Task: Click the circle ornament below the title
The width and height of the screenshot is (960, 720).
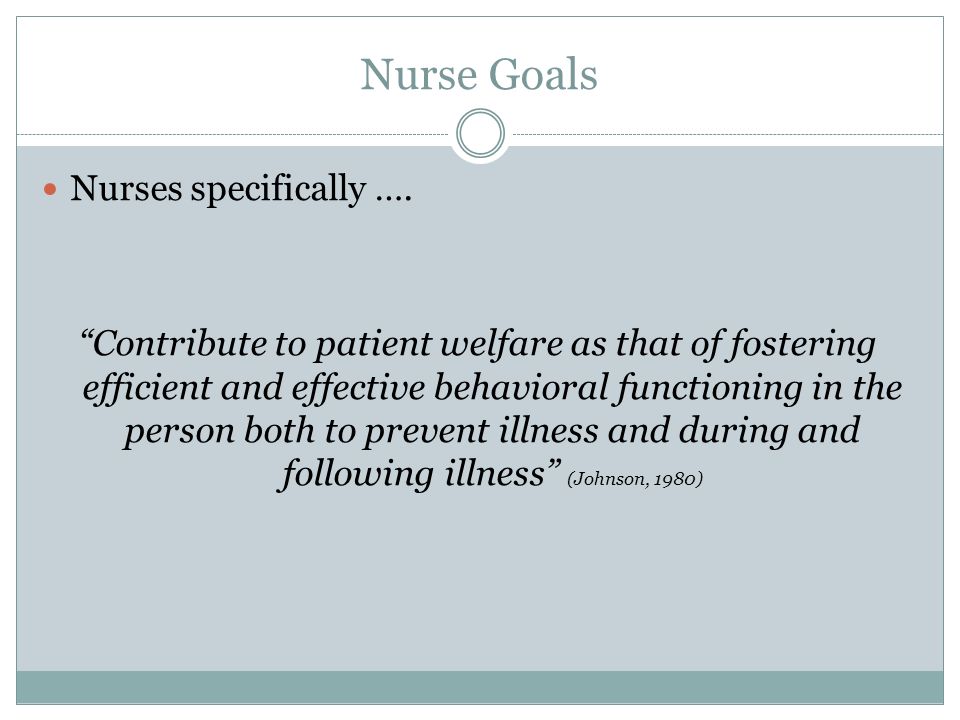Action: tap(481, 133)
